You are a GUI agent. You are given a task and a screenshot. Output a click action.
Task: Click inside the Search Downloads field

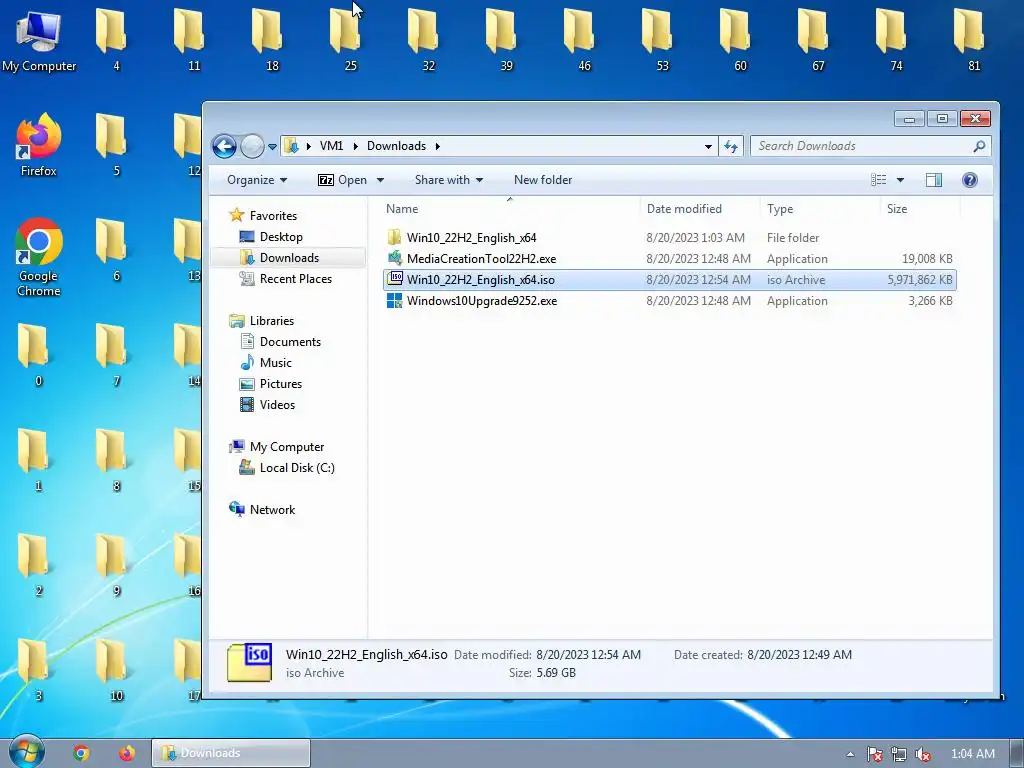(862, 146)
